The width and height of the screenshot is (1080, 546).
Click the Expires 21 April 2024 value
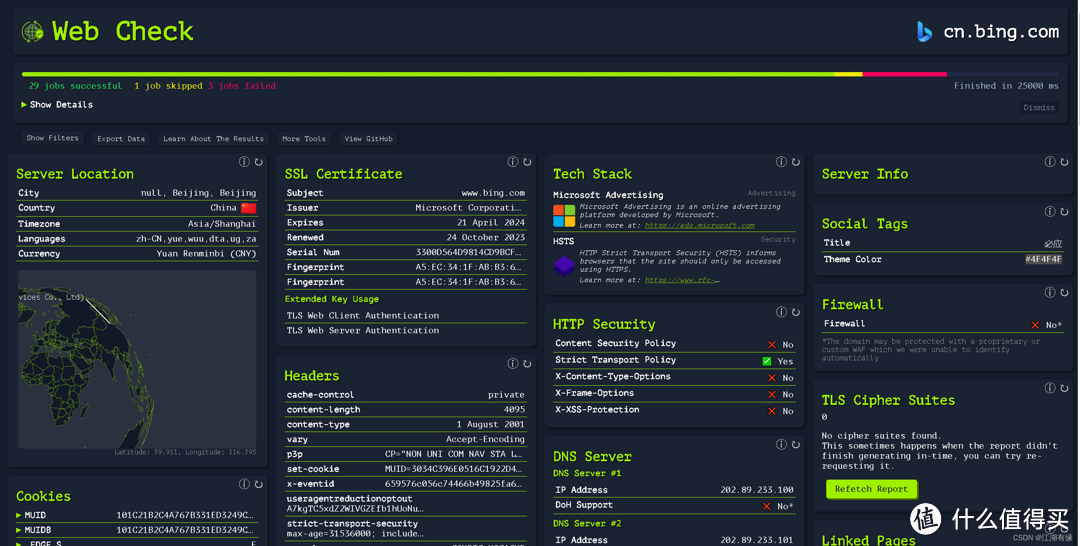(491, 222)
